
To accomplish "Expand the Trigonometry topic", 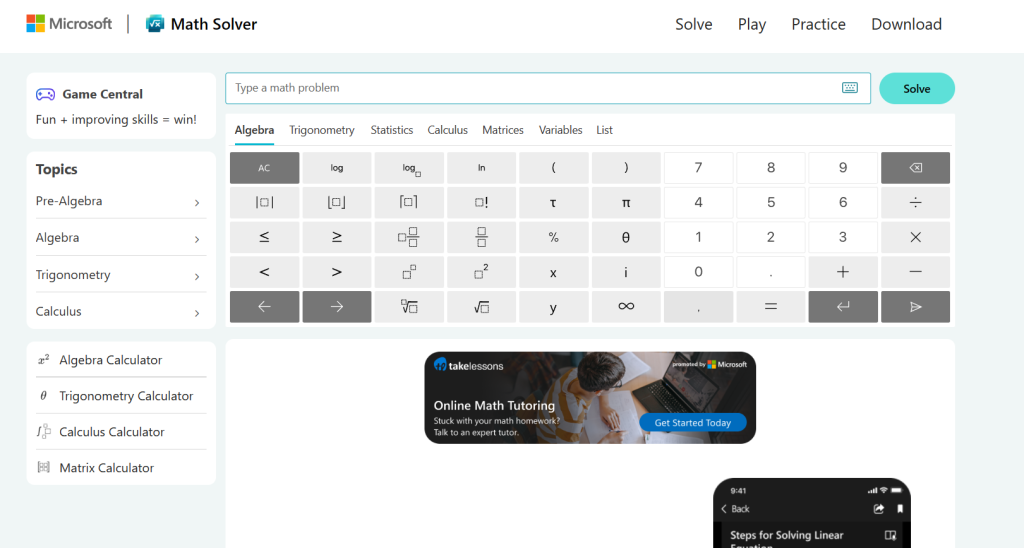I will 121,275.
